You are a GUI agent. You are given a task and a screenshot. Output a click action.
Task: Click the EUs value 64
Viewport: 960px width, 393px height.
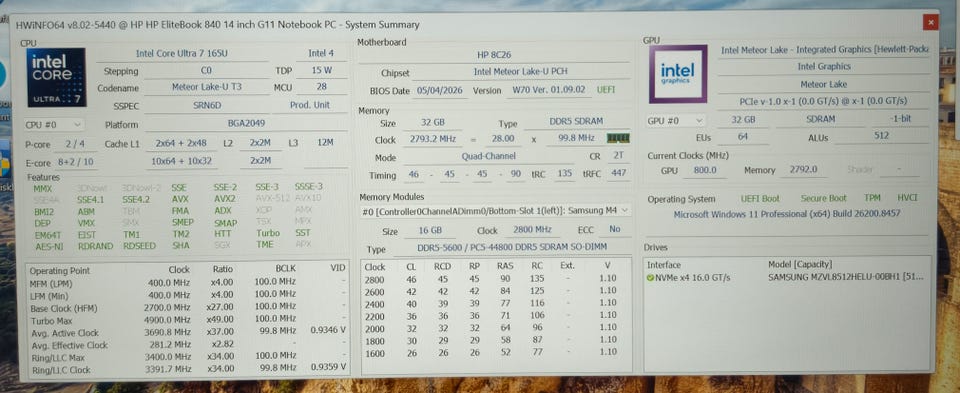[x=743, y=137]
